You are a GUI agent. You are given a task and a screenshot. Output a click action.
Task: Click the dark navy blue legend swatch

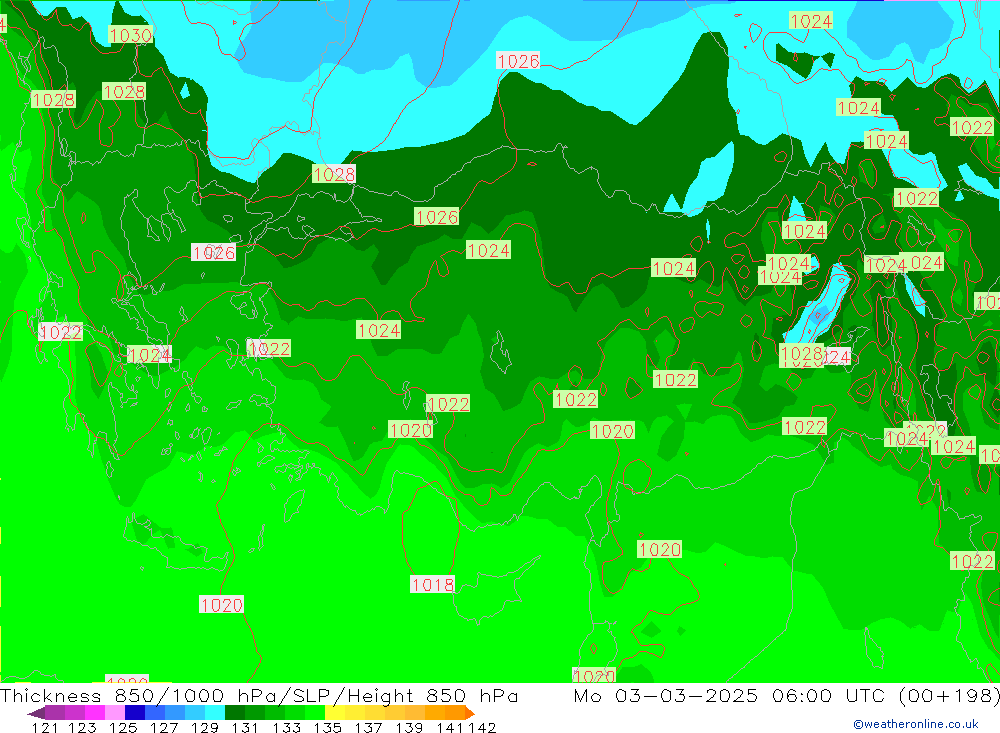(x=135, y=713)
